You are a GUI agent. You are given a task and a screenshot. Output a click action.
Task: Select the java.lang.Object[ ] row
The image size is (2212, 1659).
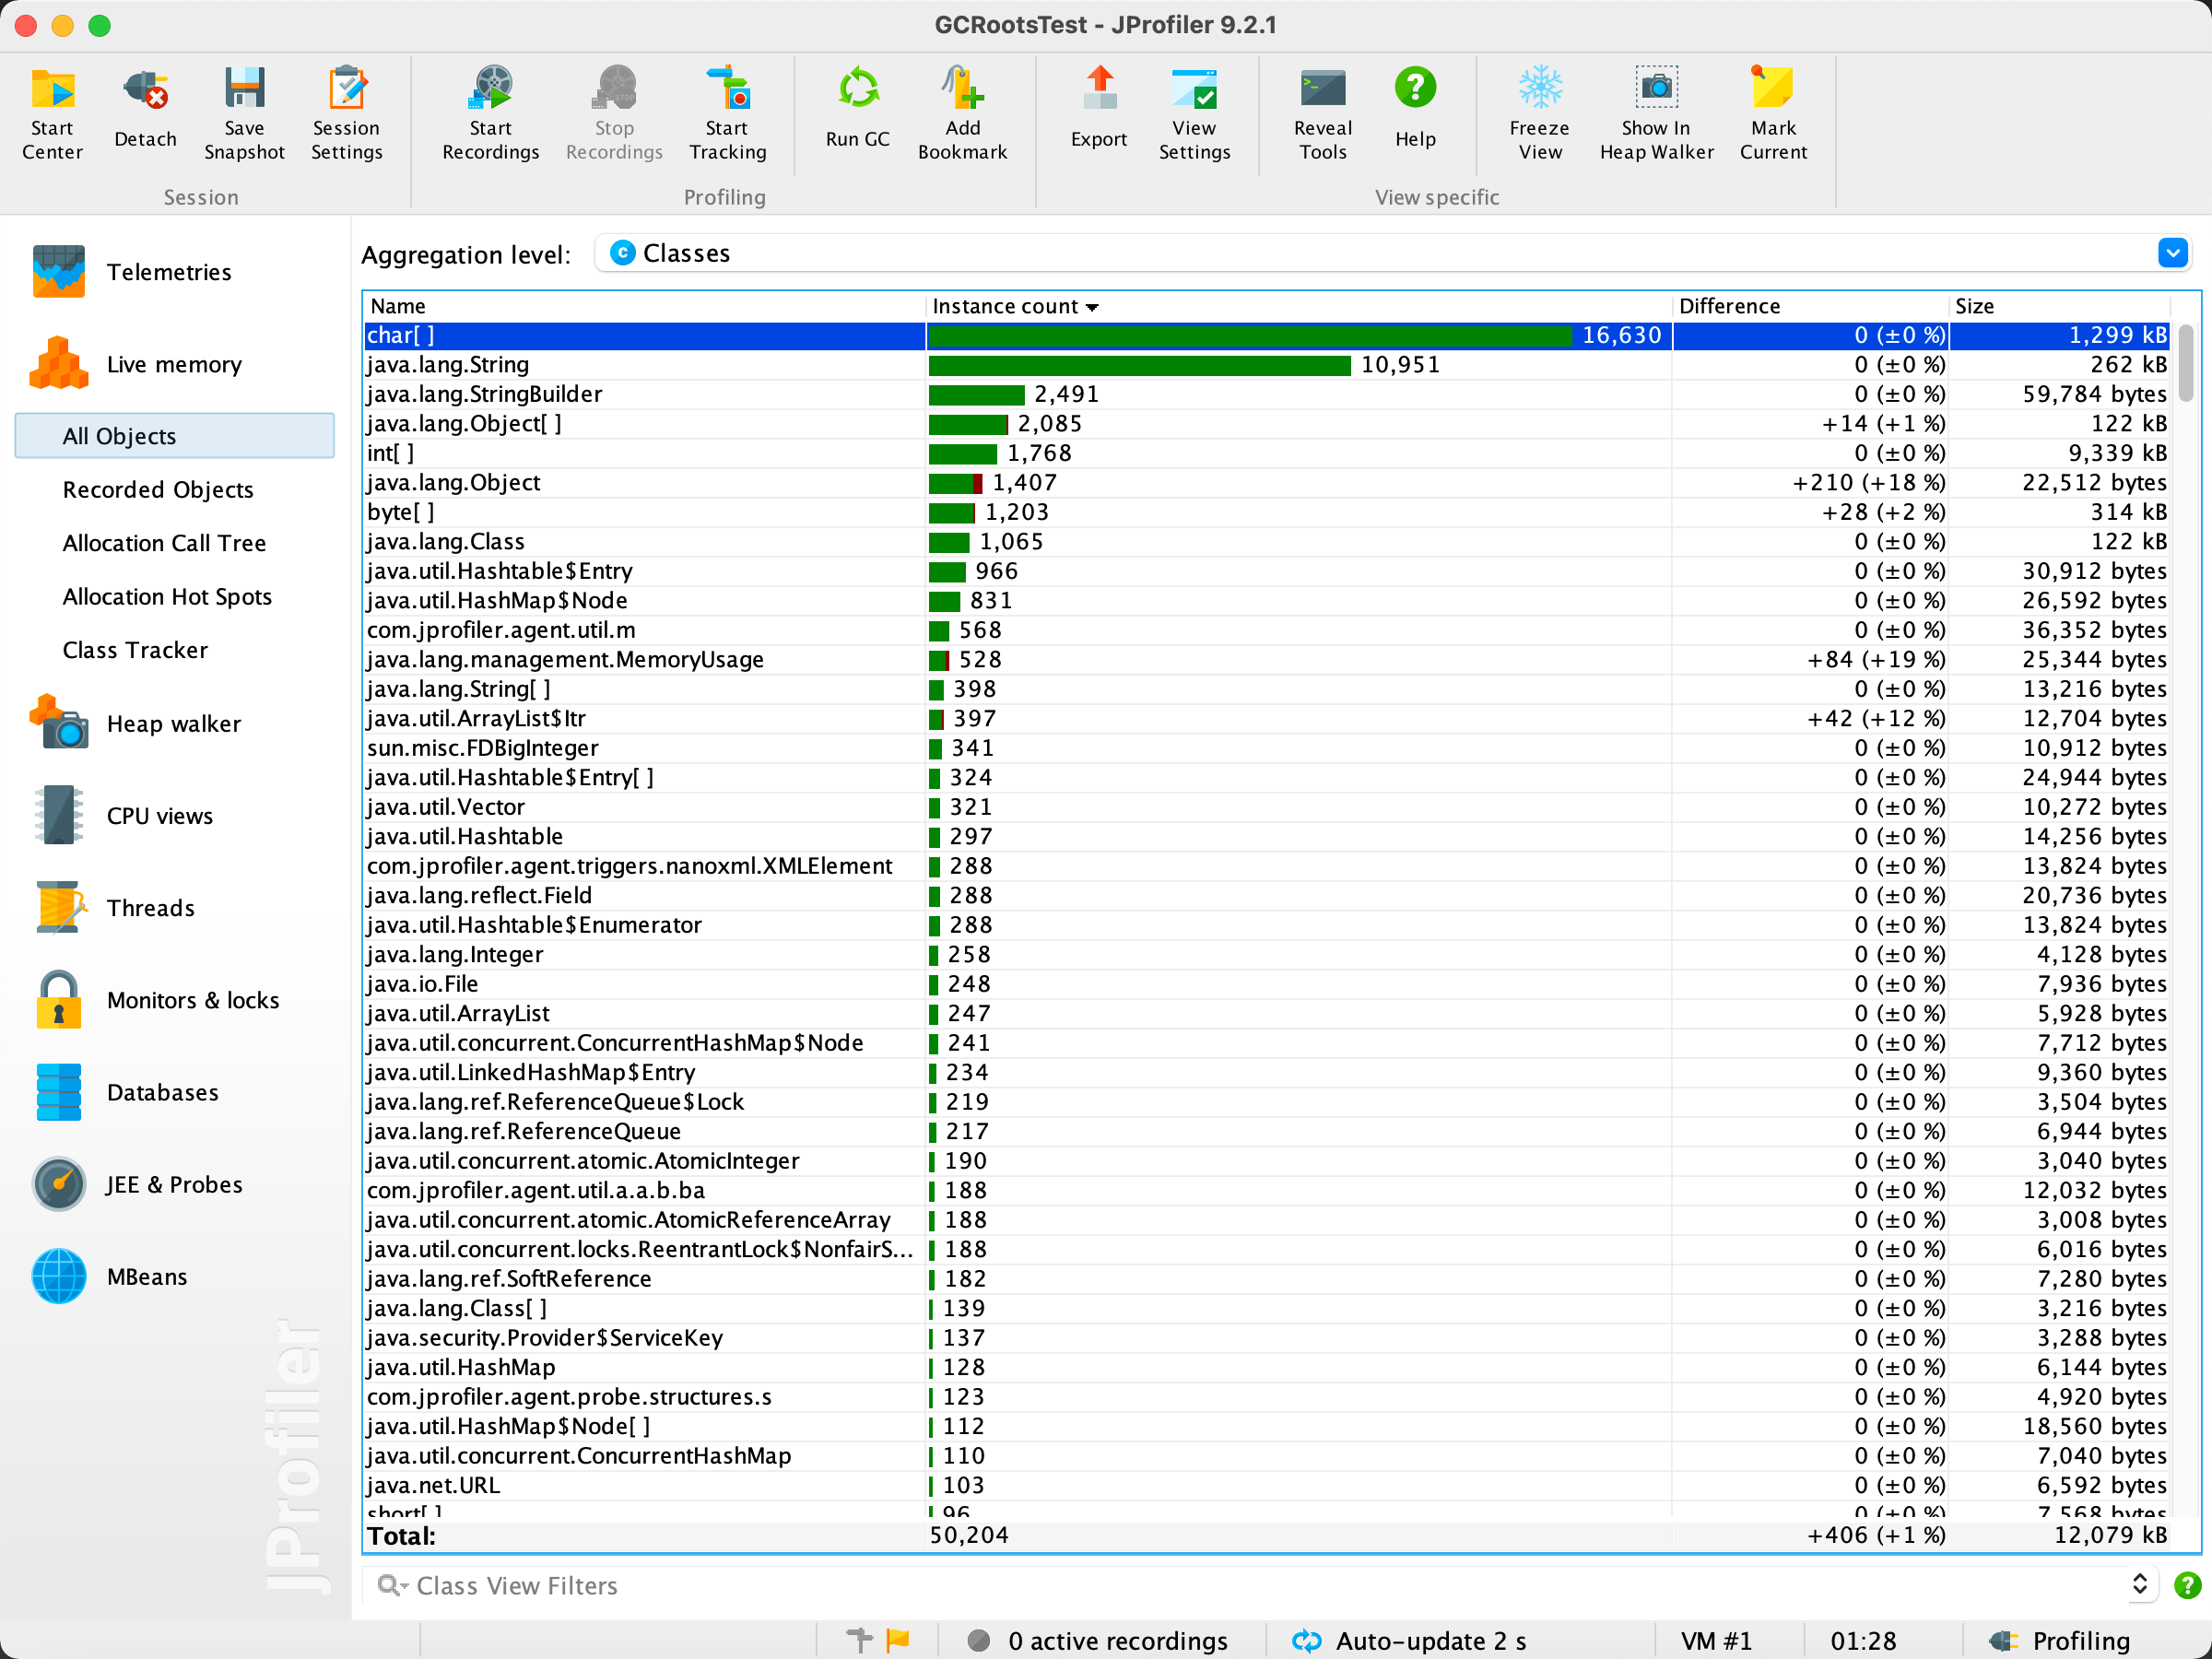point(1266,424)
